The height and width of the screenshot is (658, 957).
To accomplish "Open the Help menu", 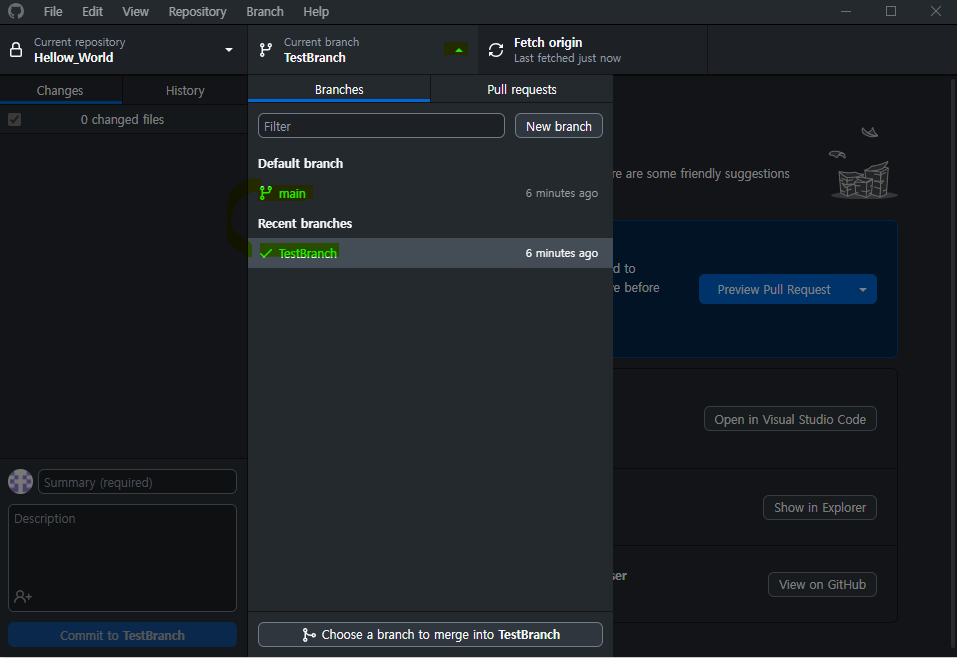I will 316,12.
